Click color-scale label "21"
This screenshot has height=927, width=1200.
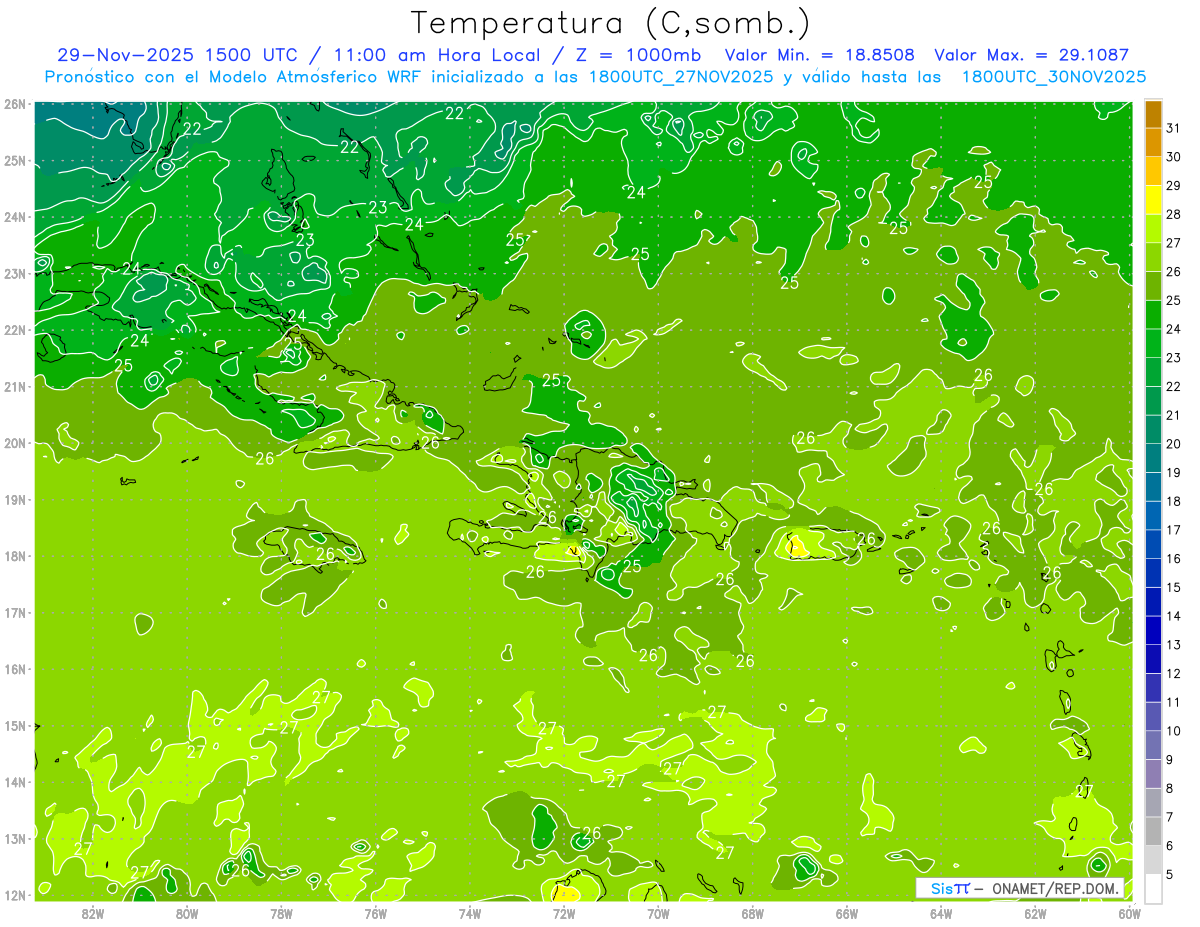[1174, 415]
